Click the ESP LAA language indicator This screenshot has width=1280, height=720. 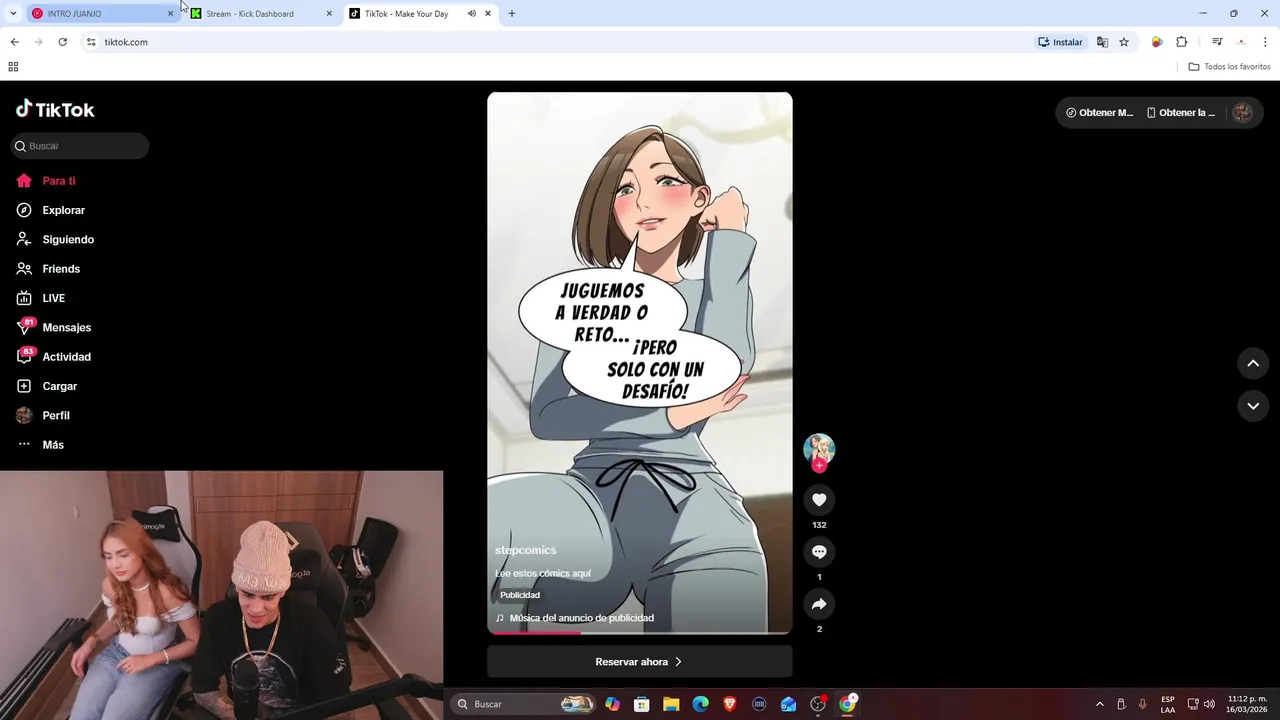[1168, 704]
